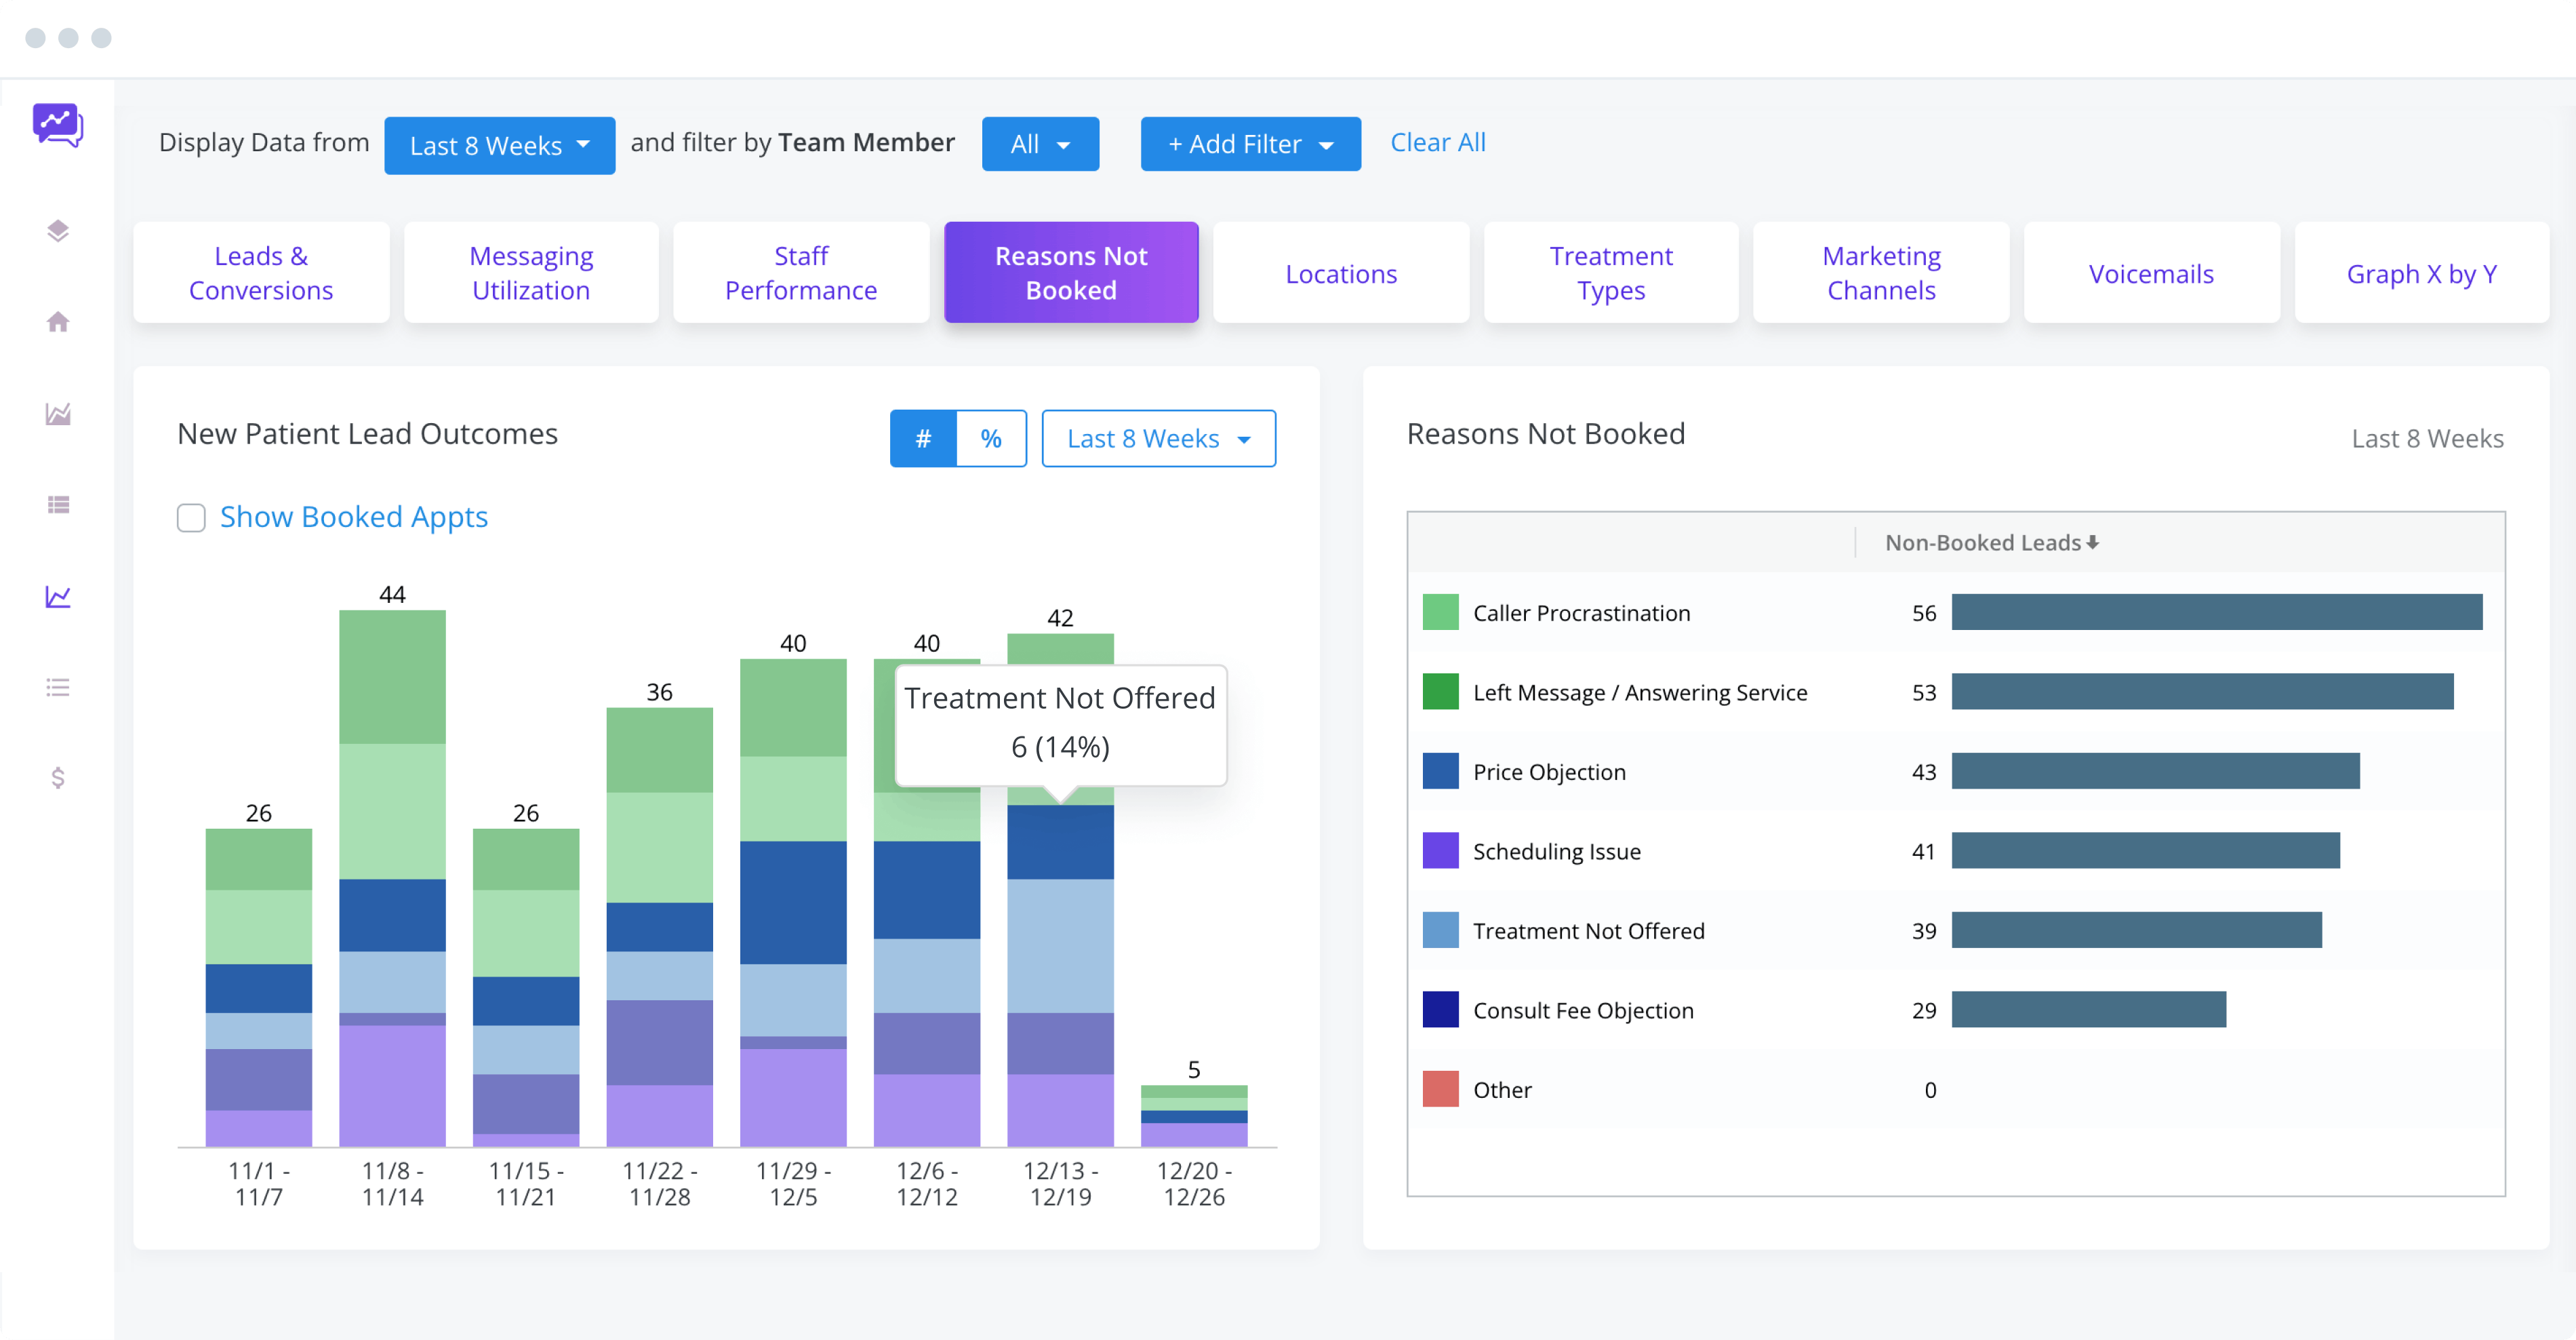Open the bulleted list sidebar icon

(58, 688)
